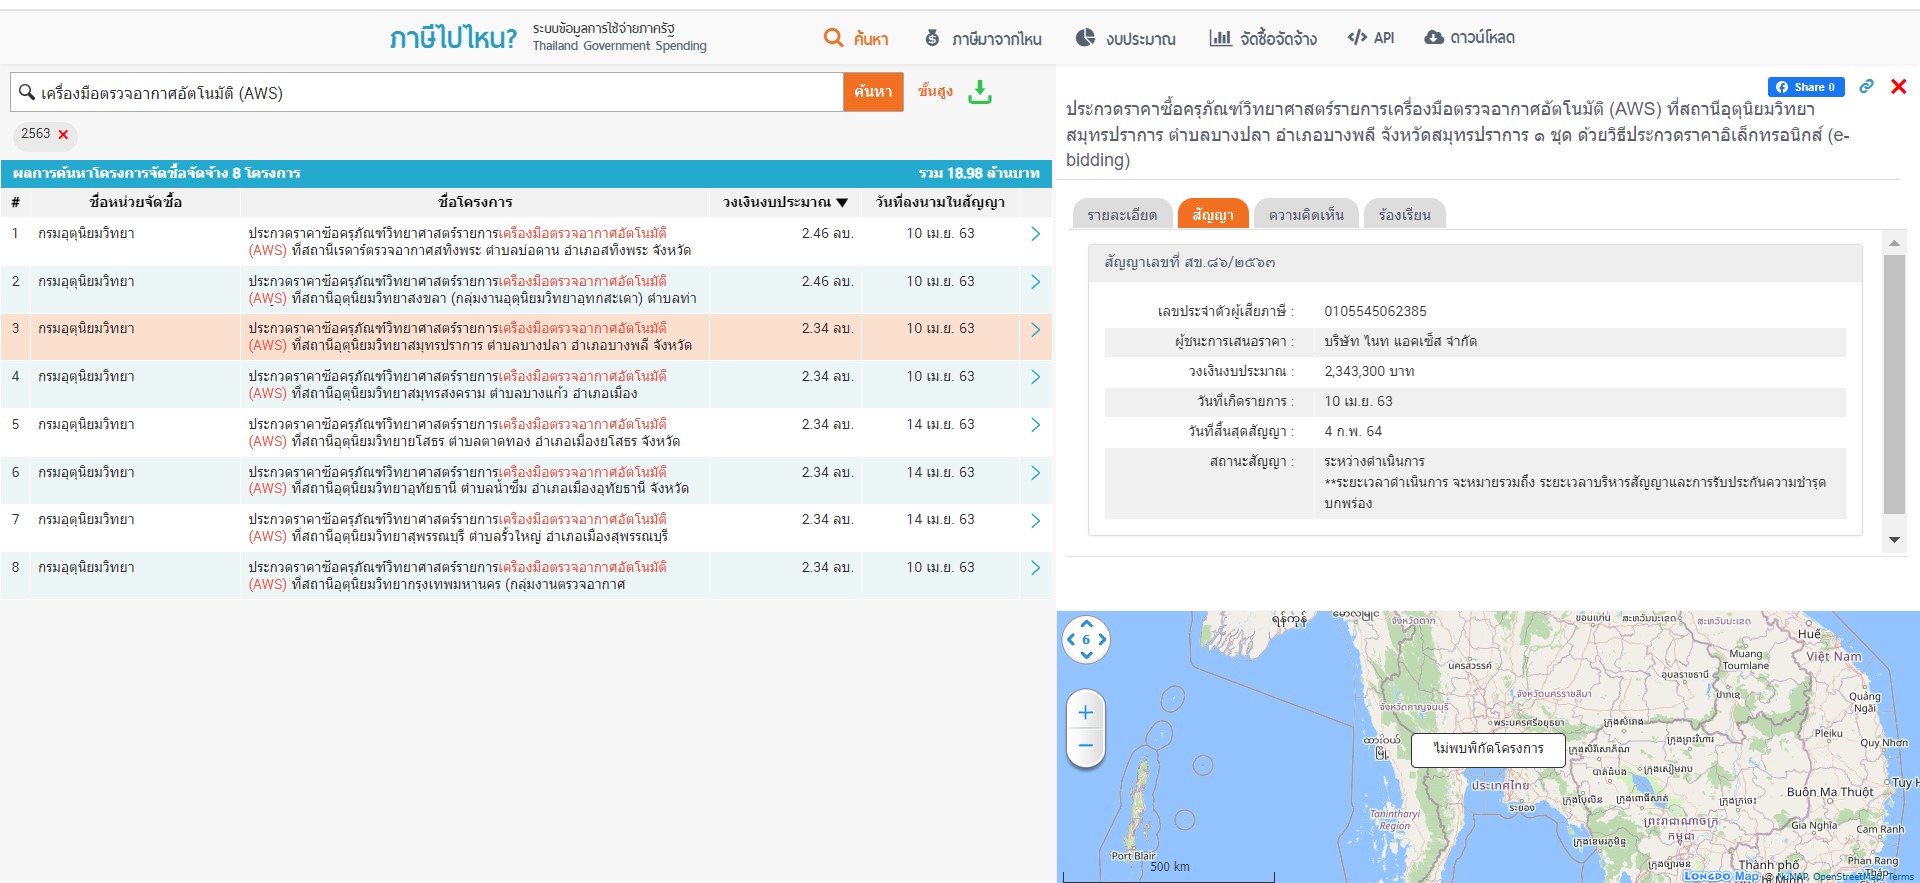Sort by วงเงินงบประมาณ budget column
The width and height of the screenshot is (1920, 883).
point(785,202)
